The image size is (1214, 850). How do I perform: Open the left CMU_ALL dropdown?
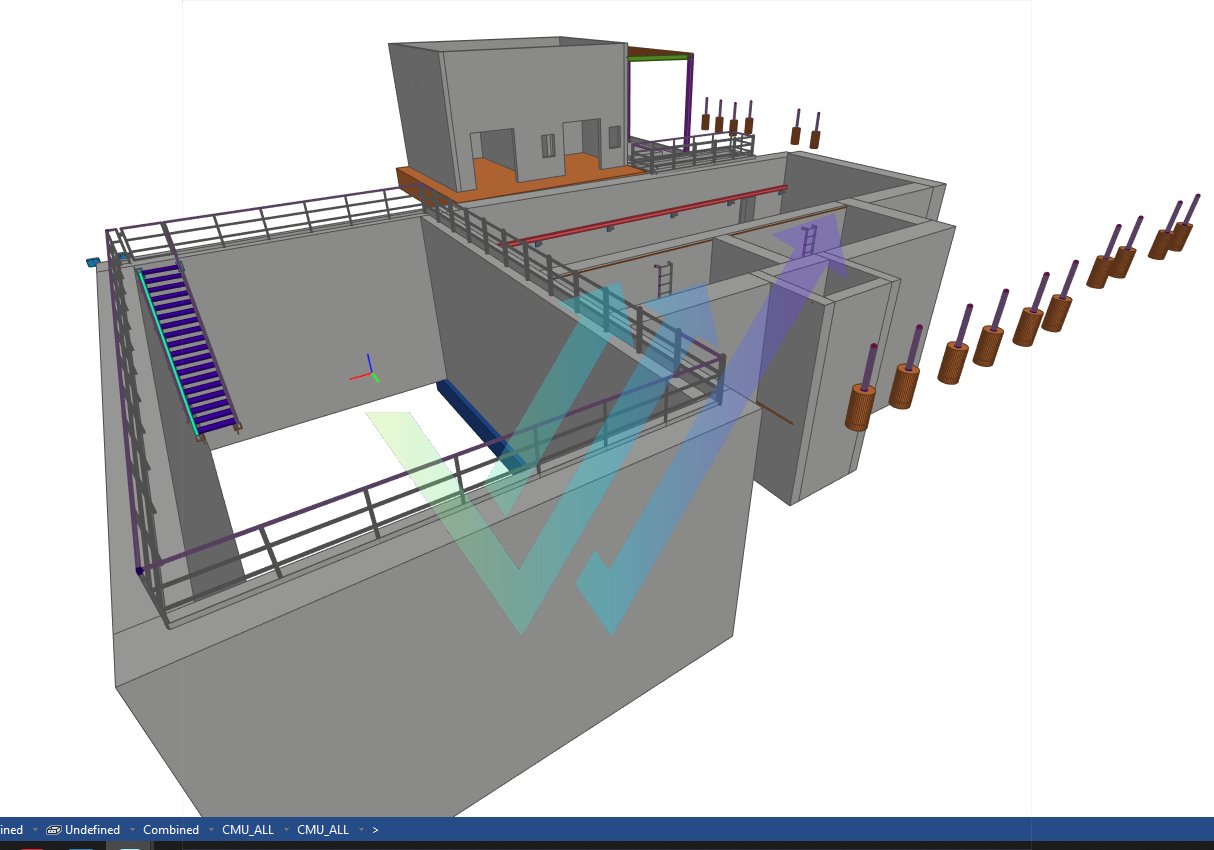point(286,830)
